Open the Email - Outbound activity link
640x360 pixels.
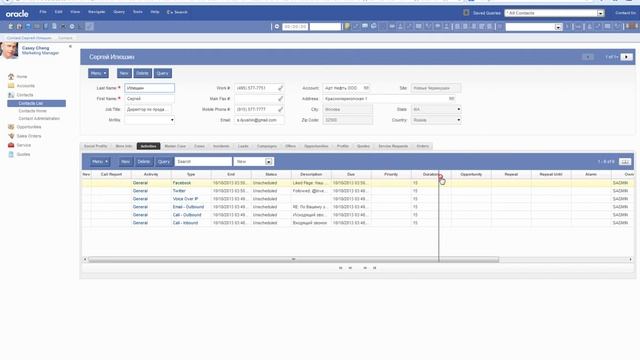point(188,207)
